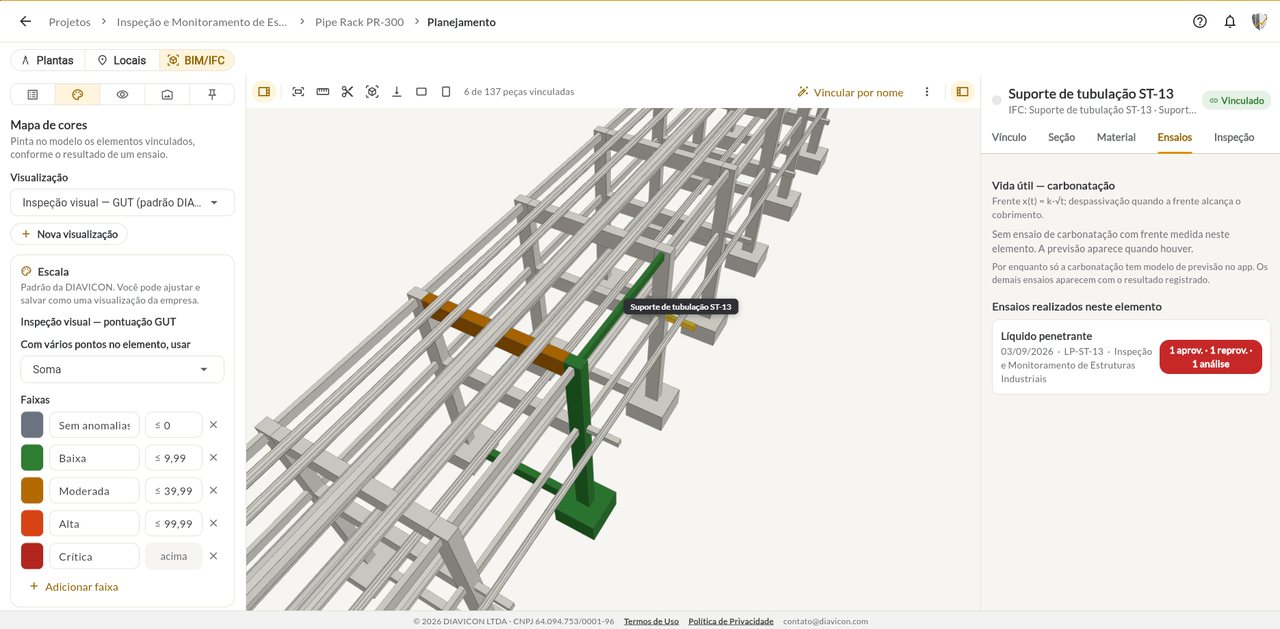Screen dimensions: 1280x629
Task: Open the Soma aggregation dropdown
Action: (x=122, y=369)
